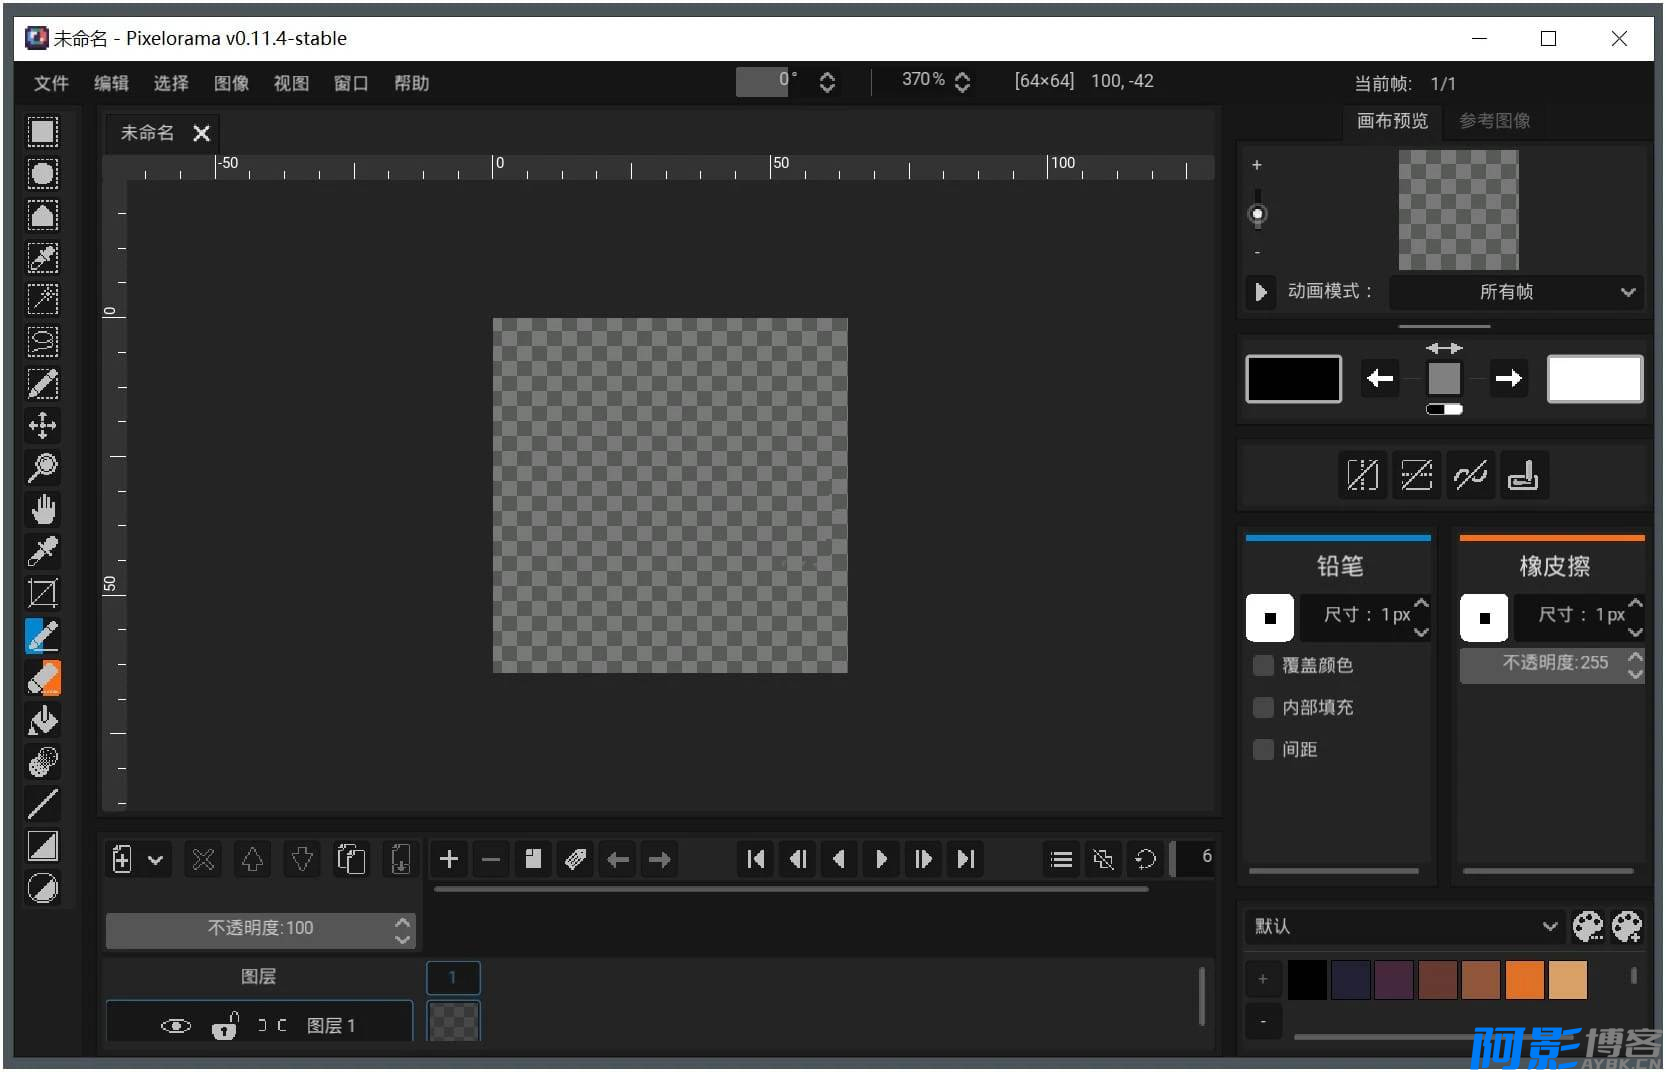Adjust pencil 尺寸 stepper arrows

click(x=1421, y=617)
